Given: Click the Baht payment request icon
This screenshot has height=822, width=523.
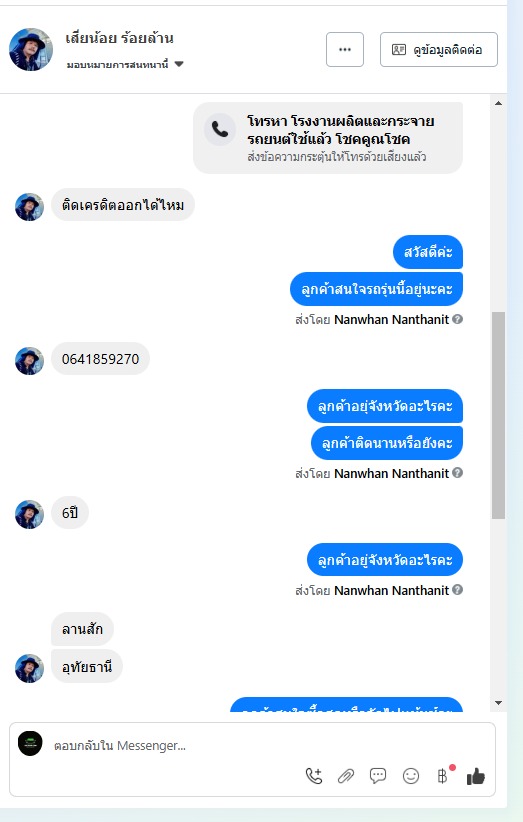Looking at the screenshot, I should [443, 776].
